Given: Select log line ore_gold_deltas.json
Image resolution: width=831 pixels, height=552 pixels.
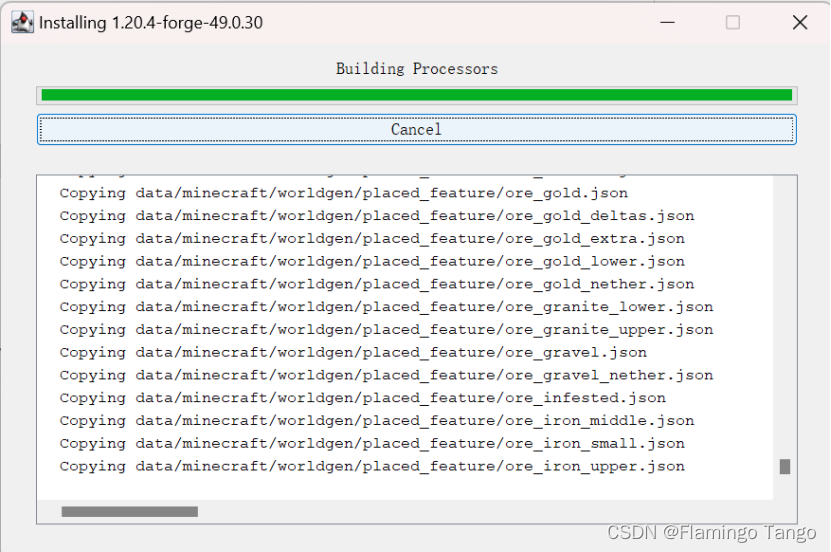Looking at the screenshot, I should click(x=377, y=216).
